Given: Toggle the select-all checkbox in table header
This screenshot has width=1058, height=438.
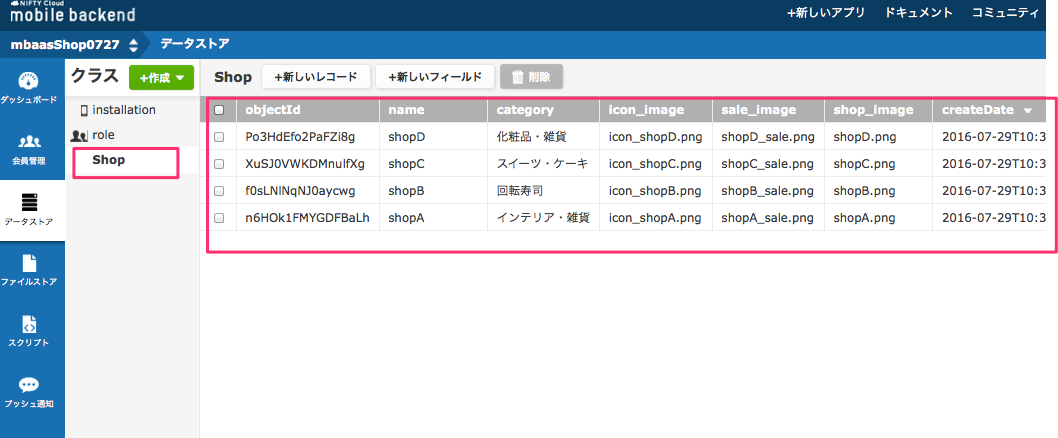Looking at the screenshot, I should pos(219,110).
